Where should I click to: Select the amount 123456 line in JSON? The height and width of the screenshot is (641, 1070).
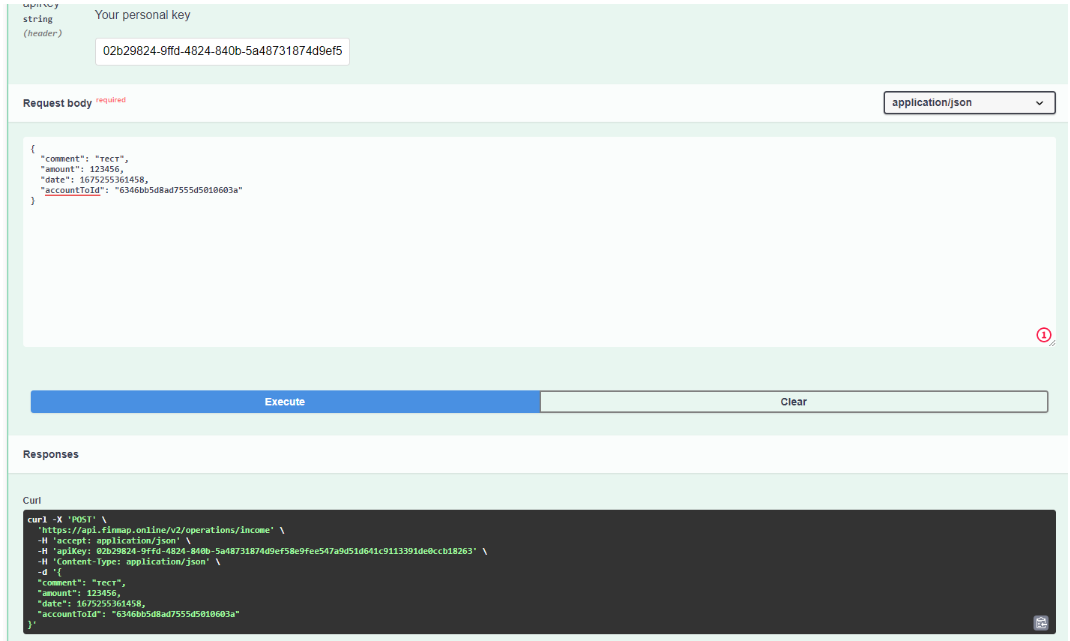[80, 168]
